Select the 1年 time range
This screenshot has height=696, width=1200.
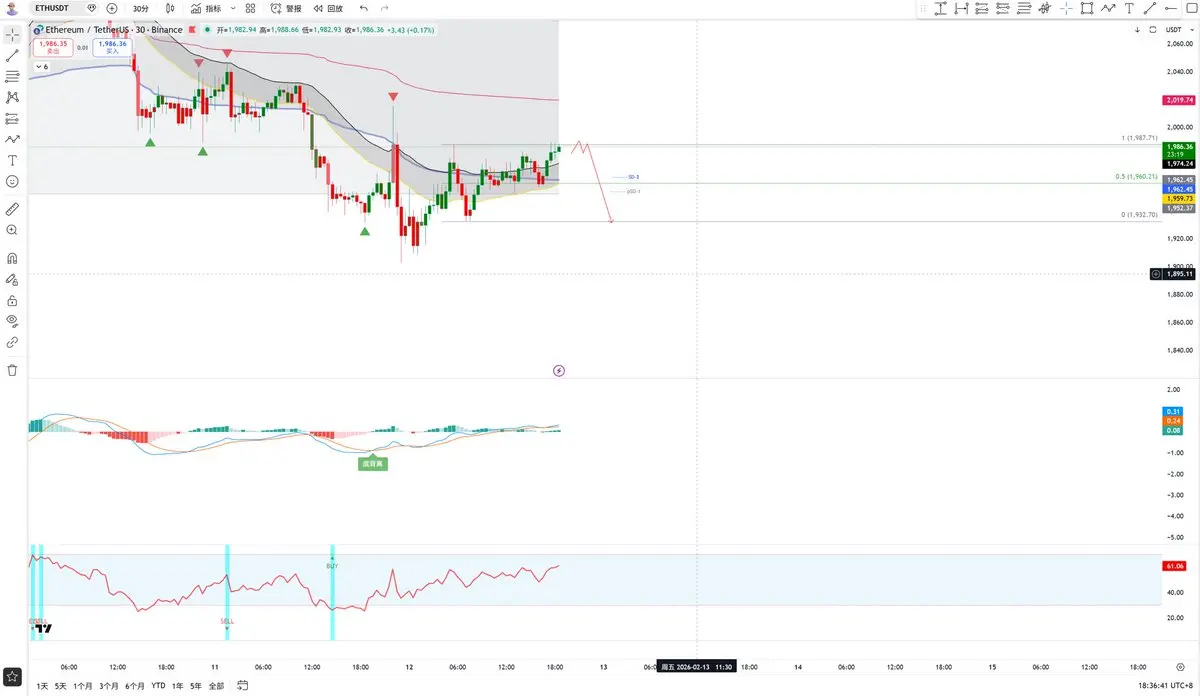178,686
